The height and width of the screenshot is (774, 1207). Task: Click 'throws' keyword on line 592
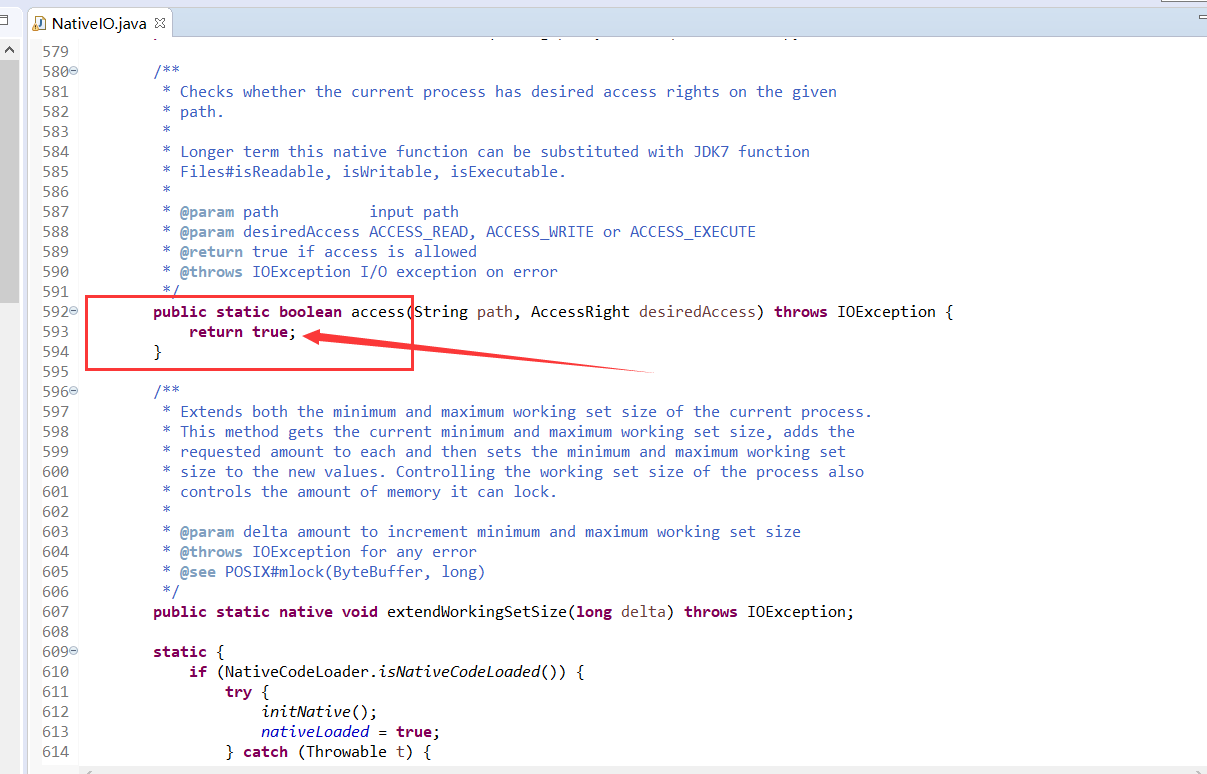click(x=801, y=311)
